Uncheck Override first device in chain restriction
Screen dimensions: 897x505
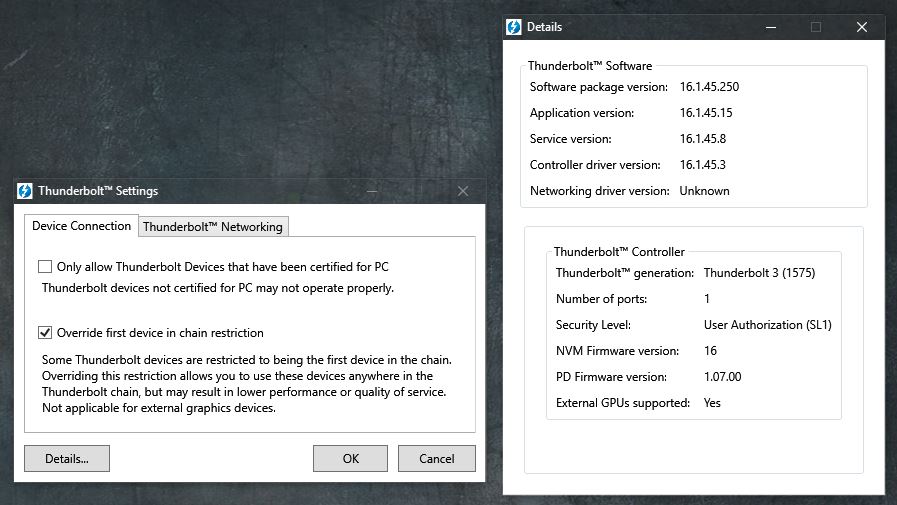45,332
